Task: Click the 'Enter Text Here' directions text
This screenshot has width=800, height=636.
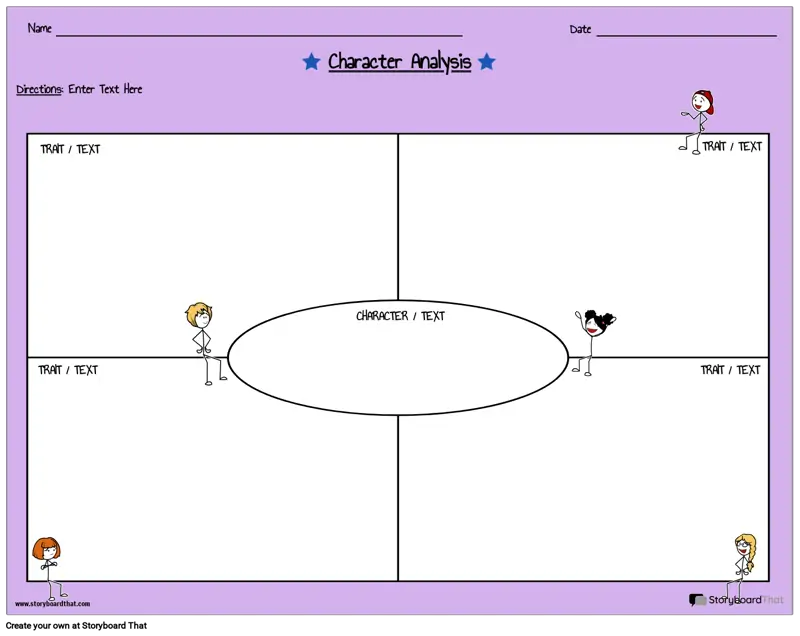Action: [x=105, y=89]
